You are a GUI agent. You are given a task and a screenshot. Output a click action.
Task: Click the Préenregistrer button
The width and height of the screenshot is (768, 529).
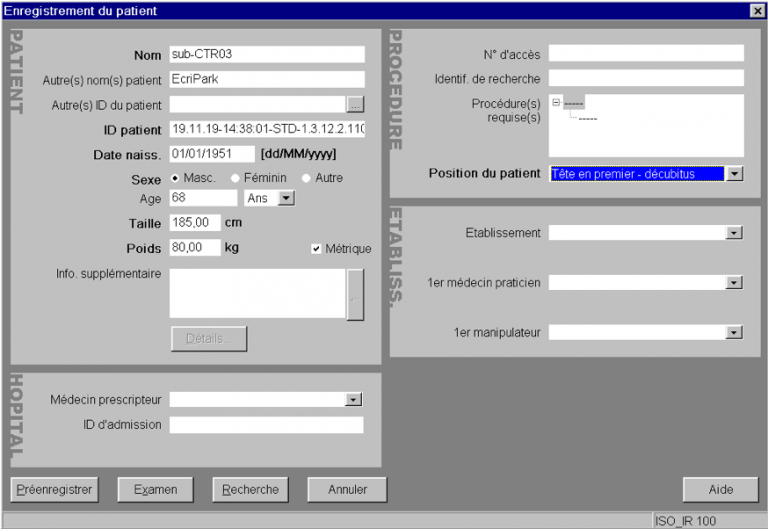point(53,490)
